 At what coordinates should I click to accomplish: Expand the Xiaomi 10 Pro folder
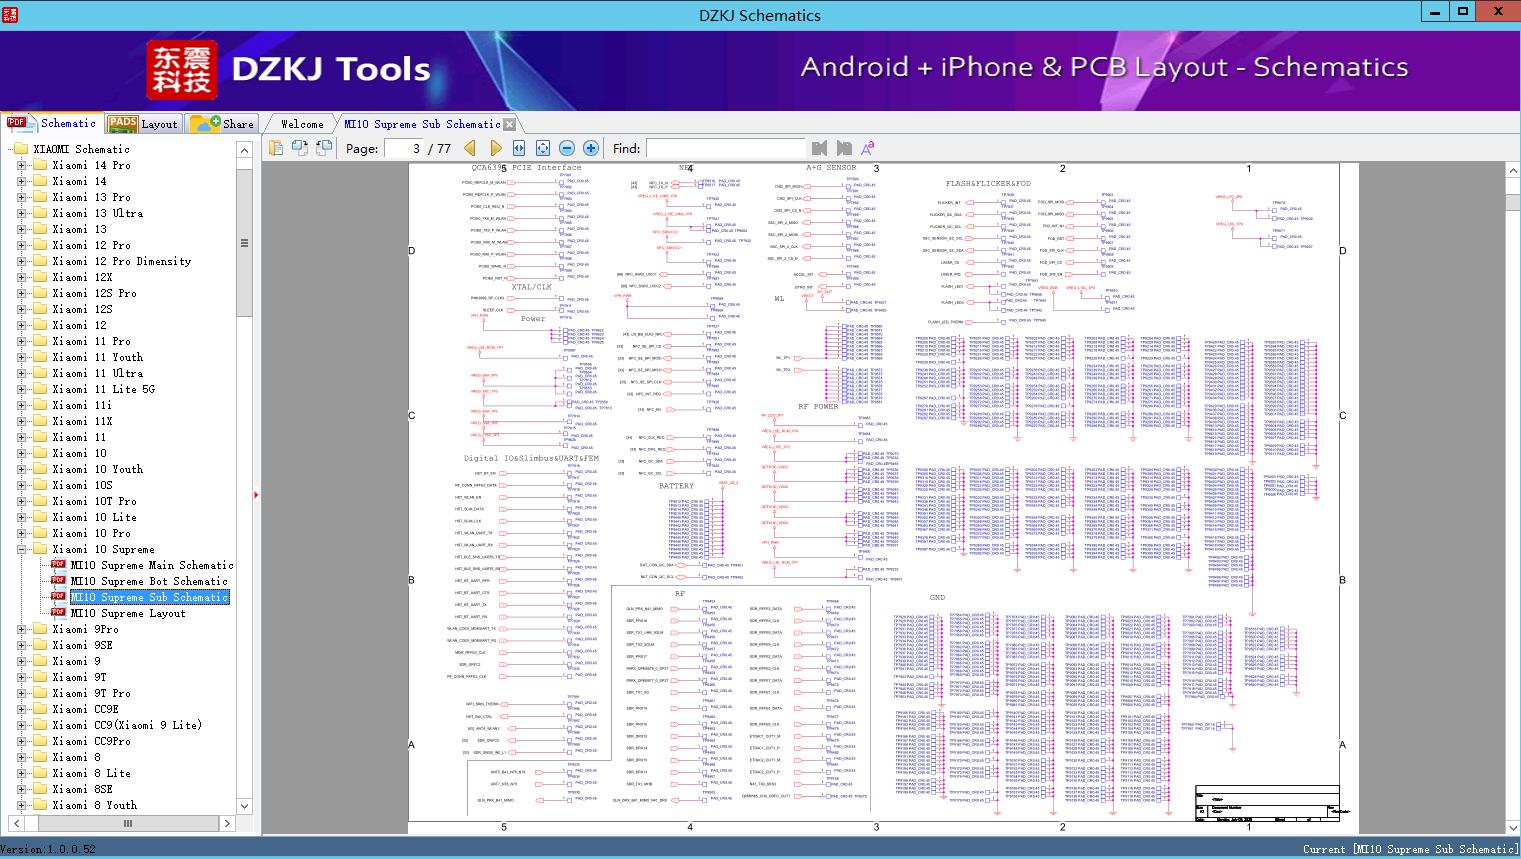point(22,533)
